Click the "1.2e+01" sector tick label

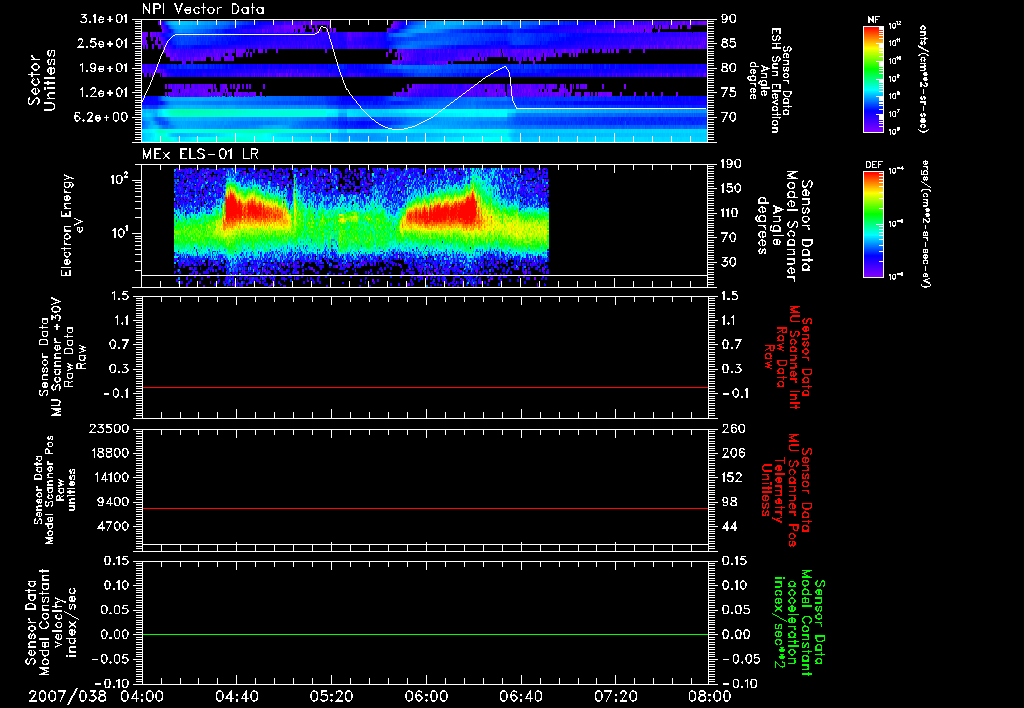point(104,93)
